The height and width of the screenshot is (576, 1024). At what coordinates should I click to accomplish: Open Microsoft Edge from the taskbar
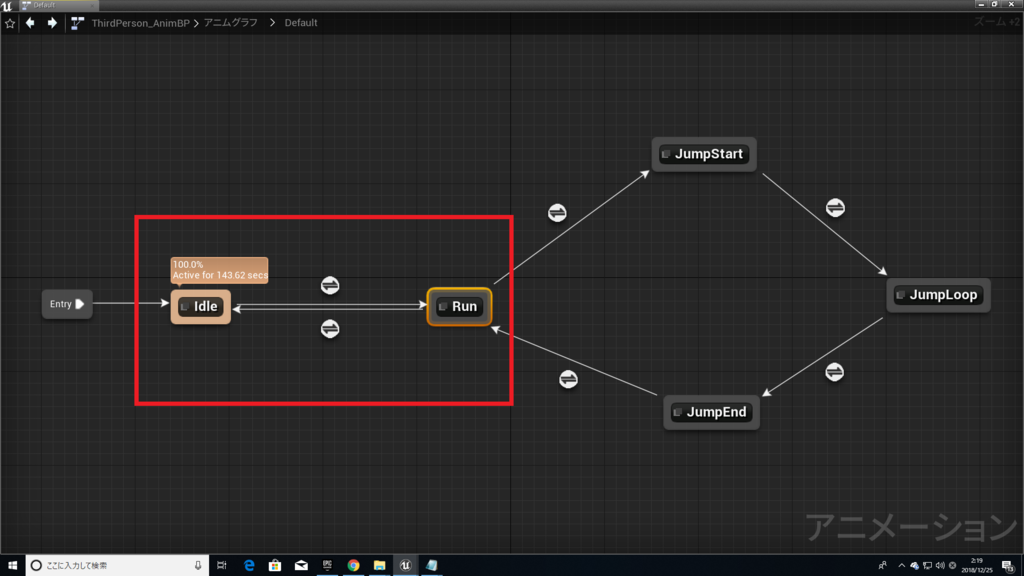(249, 566)
